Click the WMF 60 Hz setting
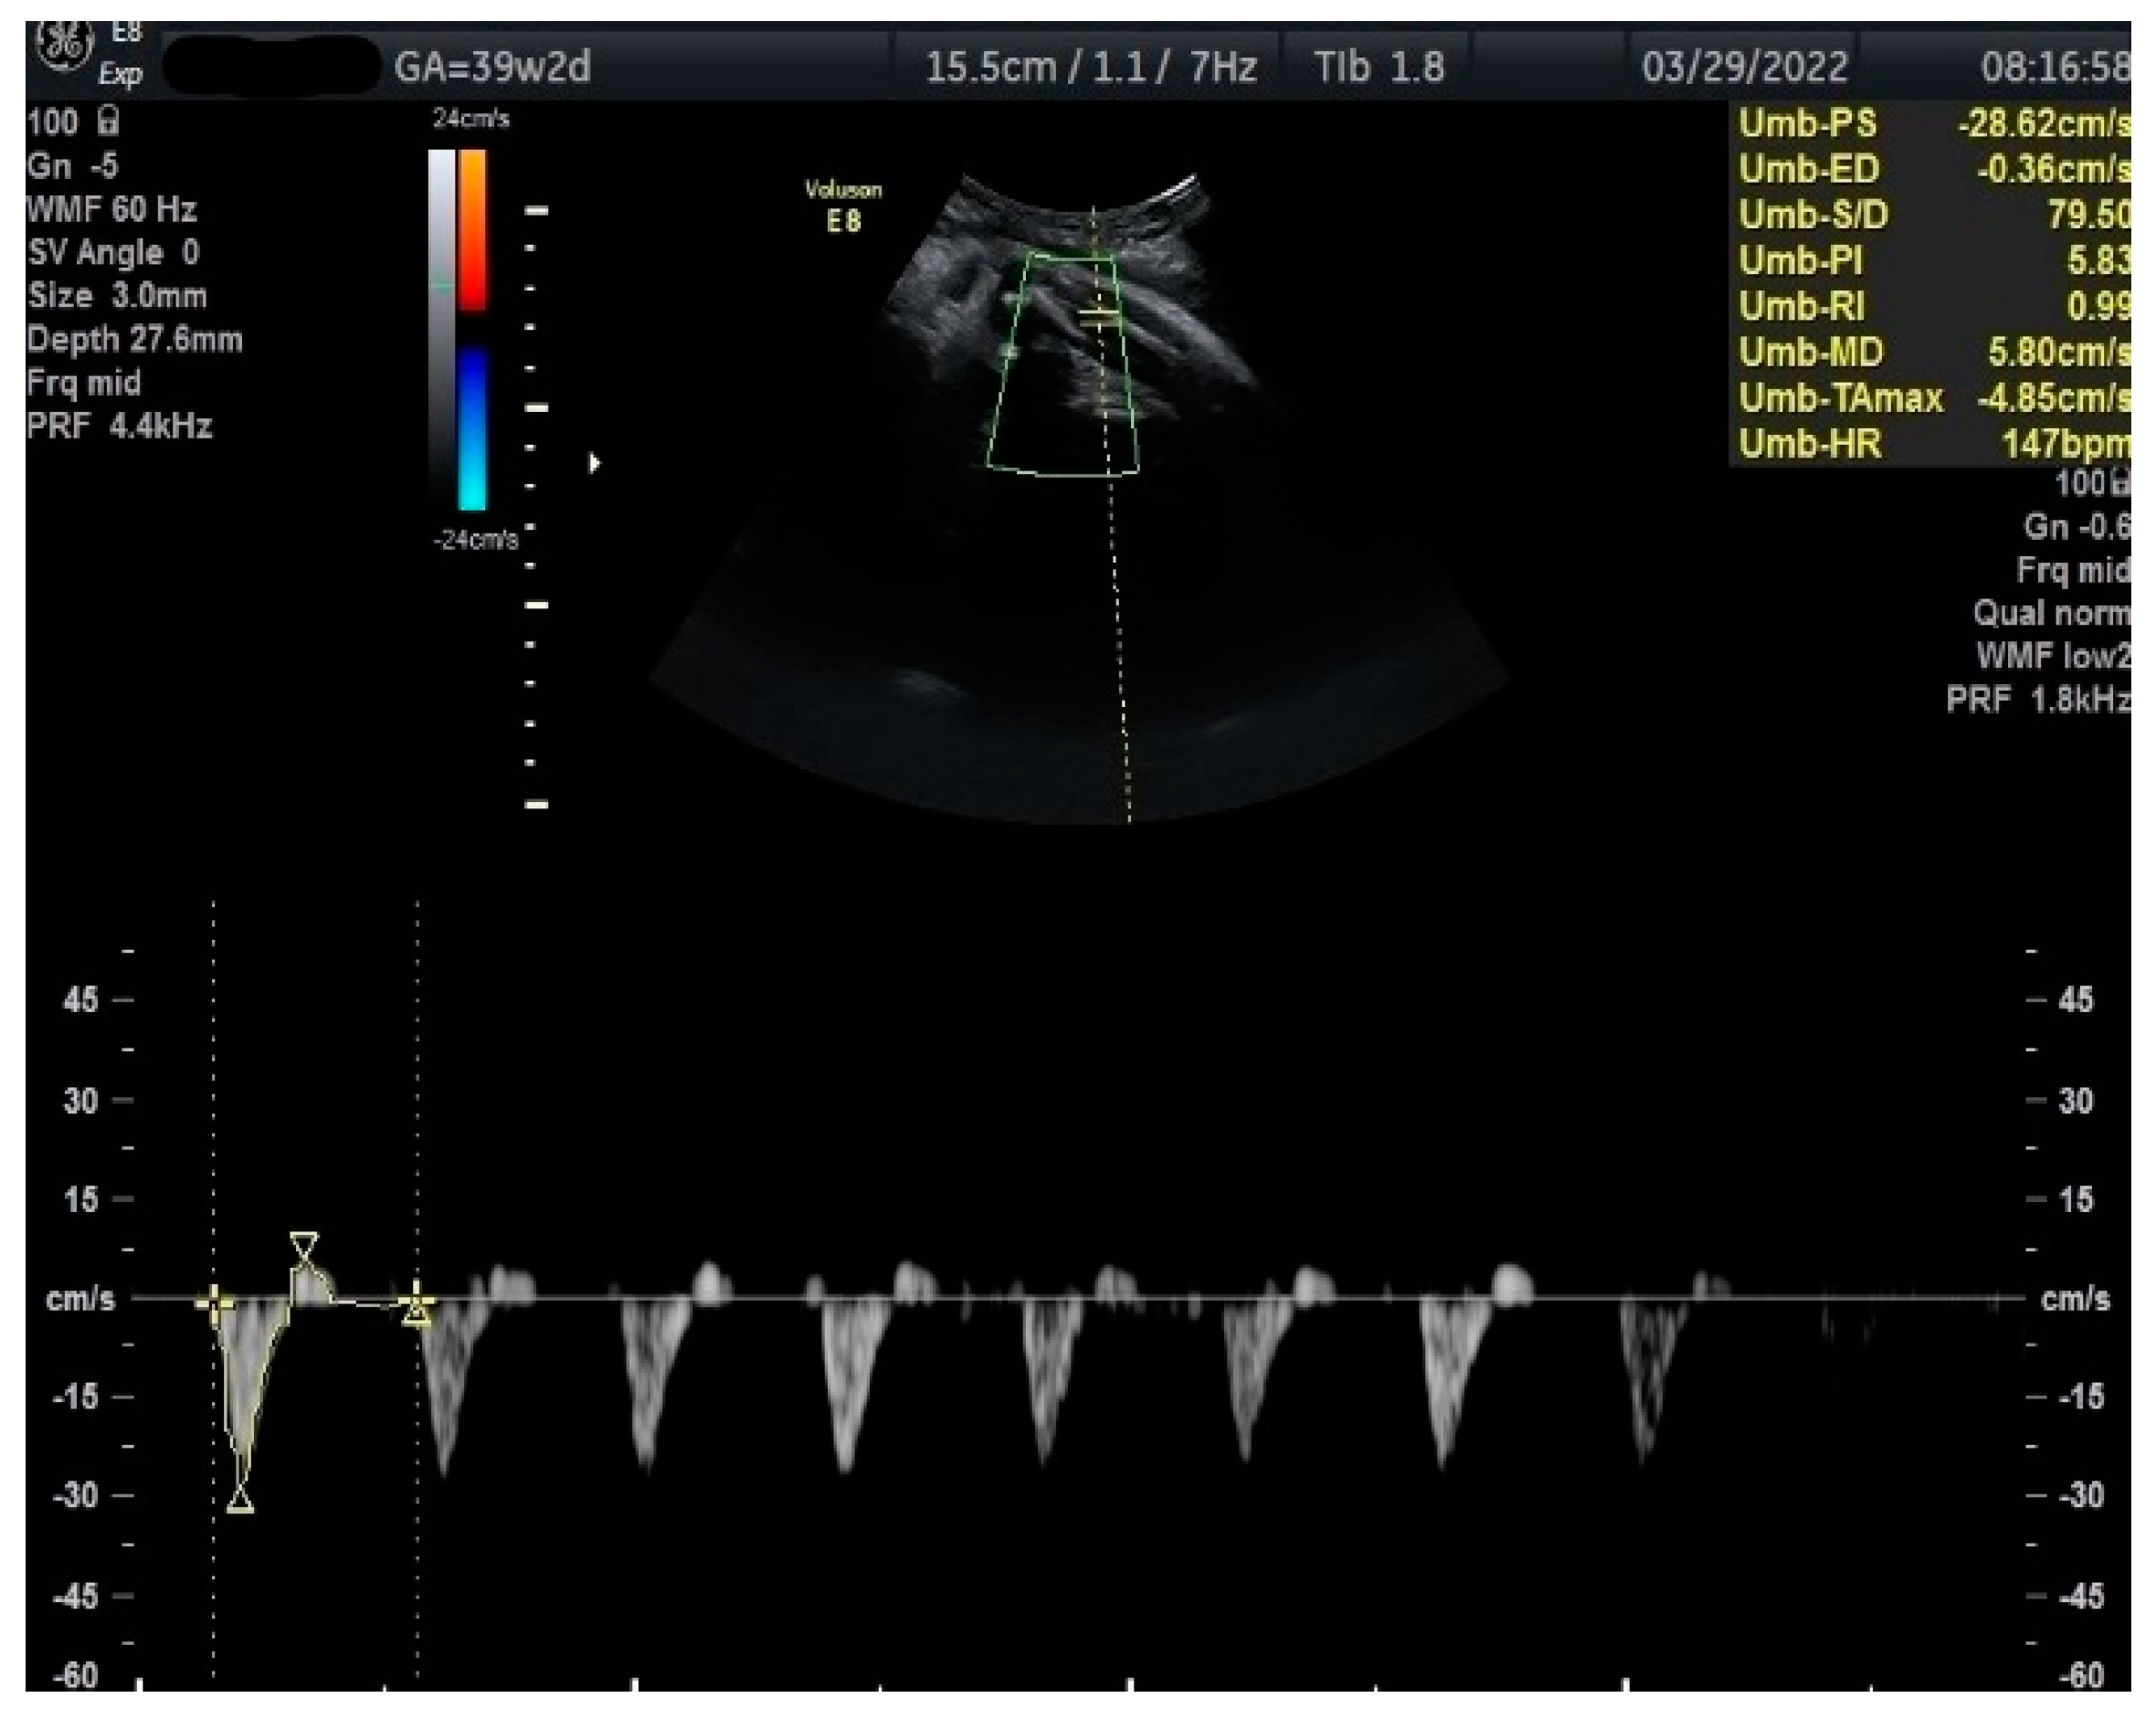The height and width of the screenshot is (1719, 2156). tap(111, 210)
